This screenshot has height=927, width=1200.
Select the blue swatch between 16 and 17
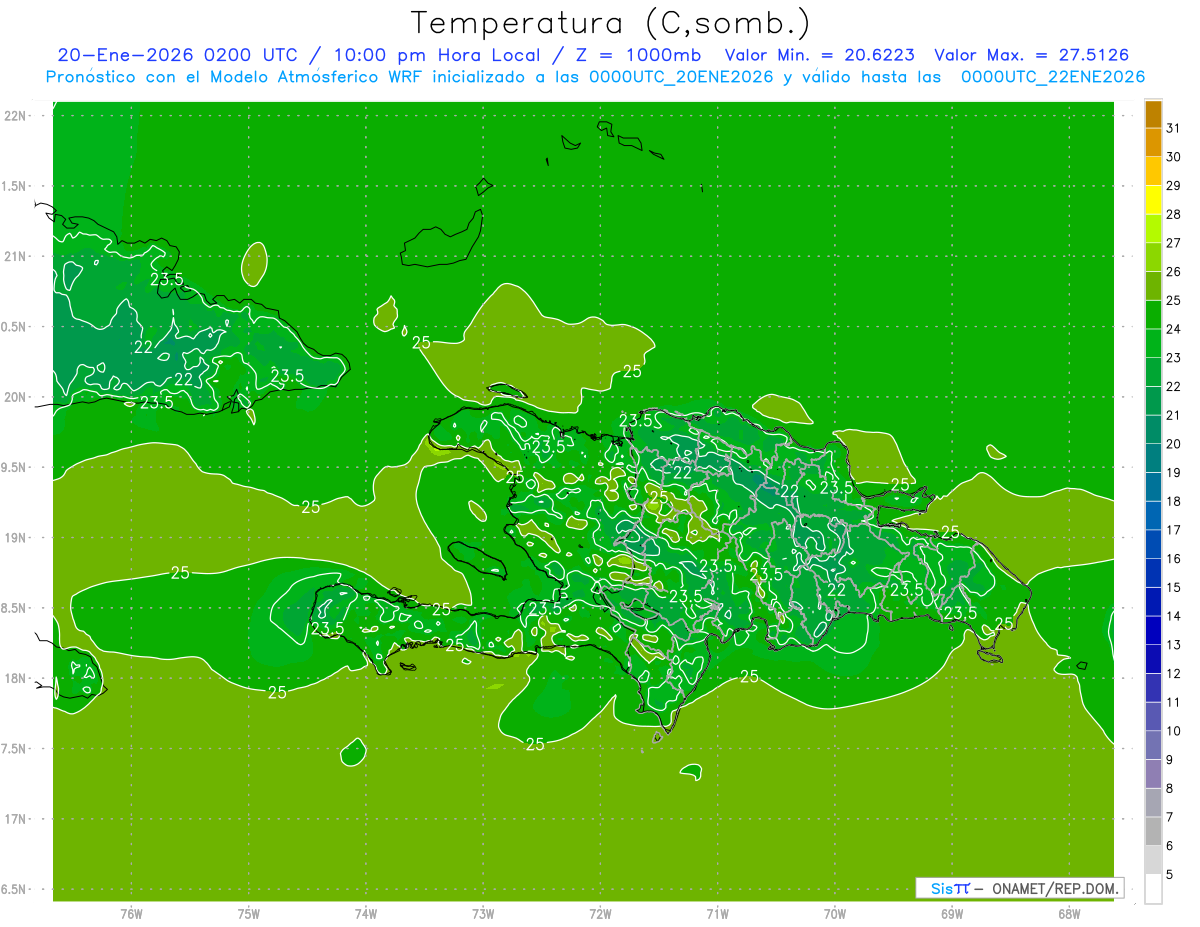click(1153, 544)
